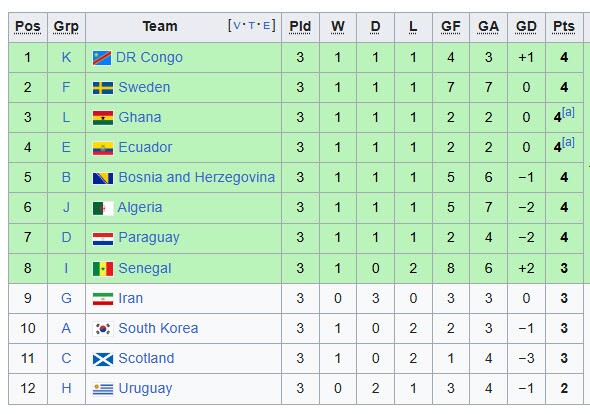This screenshot has width=590, height=414.
Task: Click the Algeria flag icon
Action: click(103, 208)
